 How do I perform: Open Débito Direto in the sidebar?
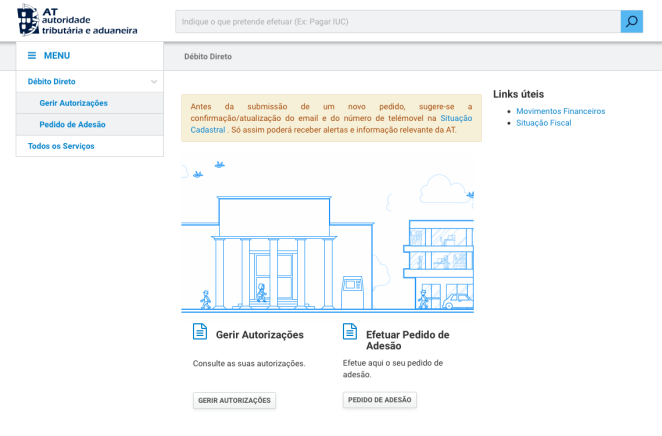tap(52, 81)
